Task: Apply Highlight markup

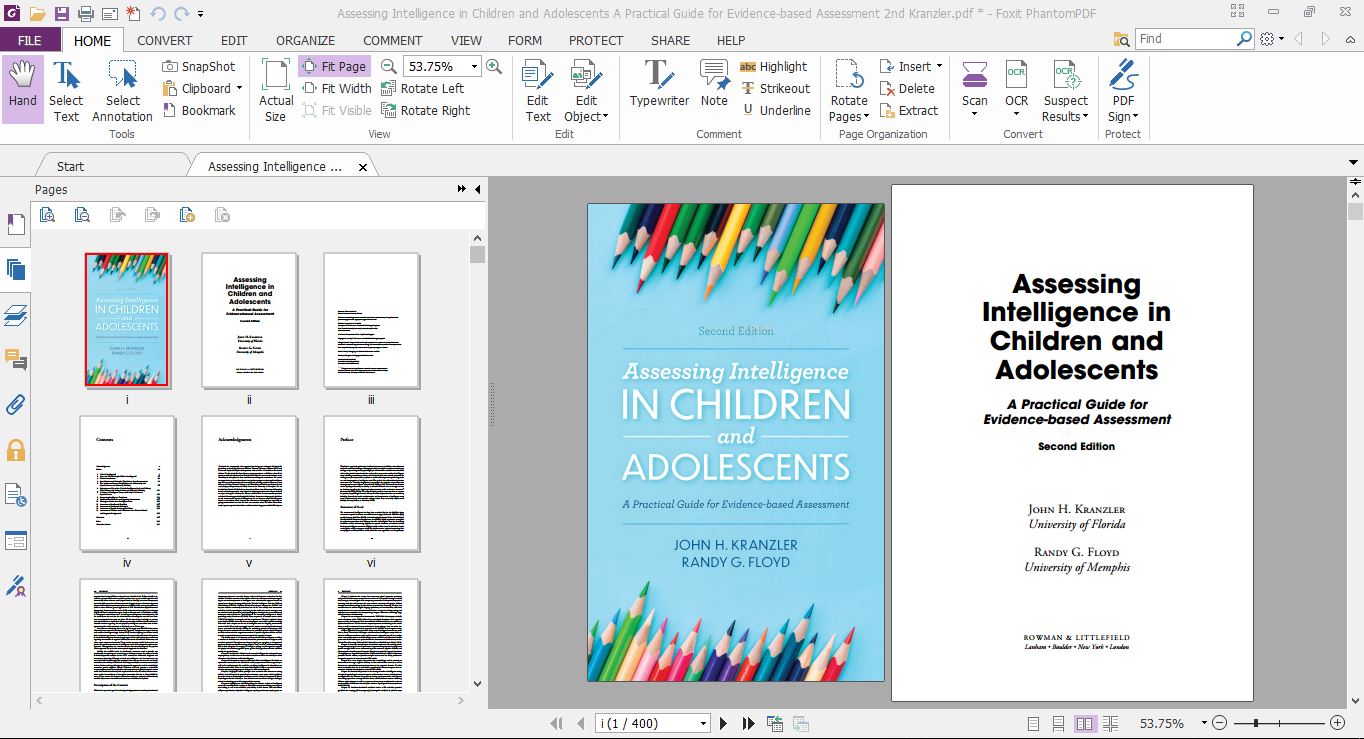Action: coord(773,66)
